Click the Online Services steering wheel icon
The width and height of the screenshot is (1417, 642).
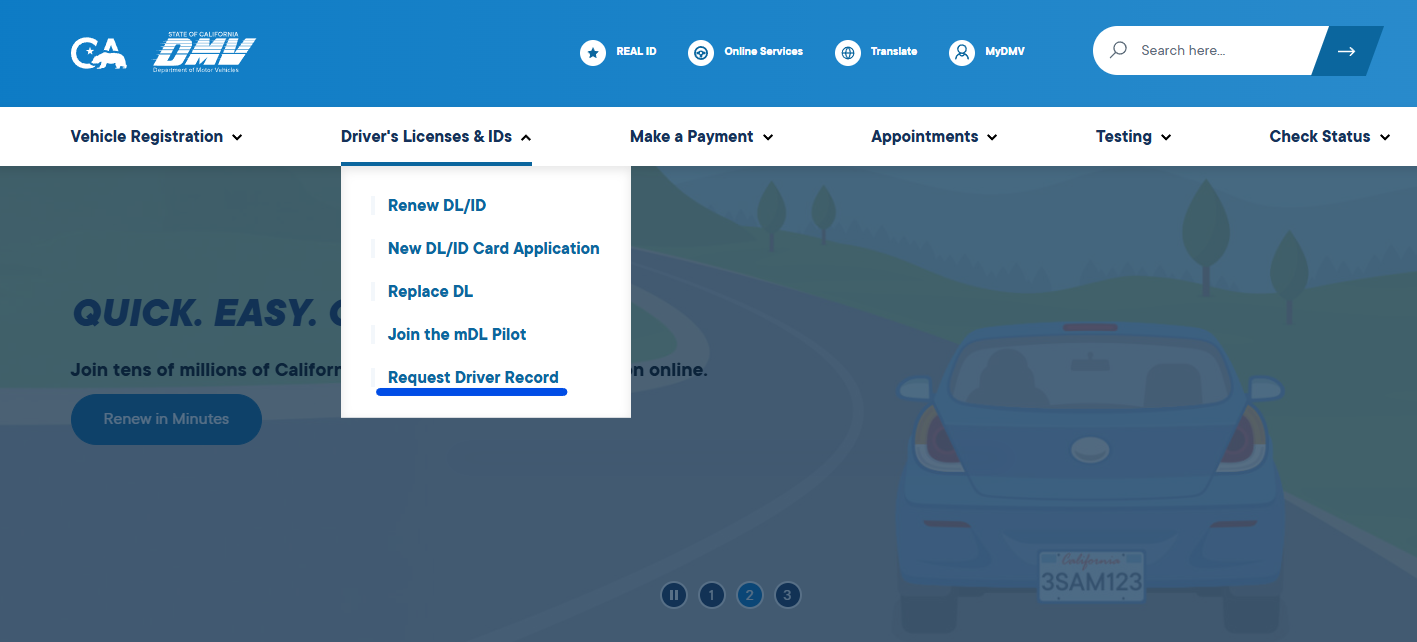click(701, 52)
